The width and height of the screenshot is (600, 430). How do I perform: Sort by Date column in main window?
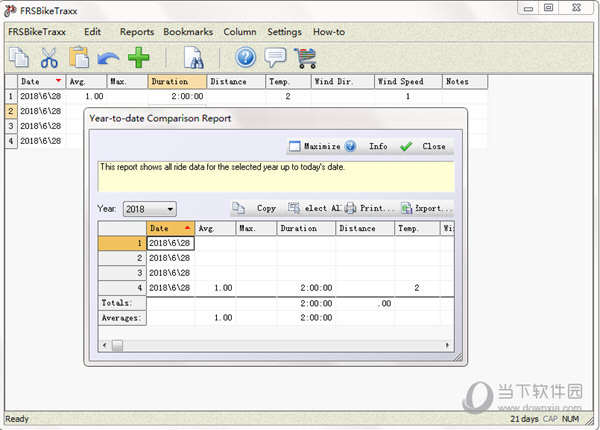coord(42,81)
